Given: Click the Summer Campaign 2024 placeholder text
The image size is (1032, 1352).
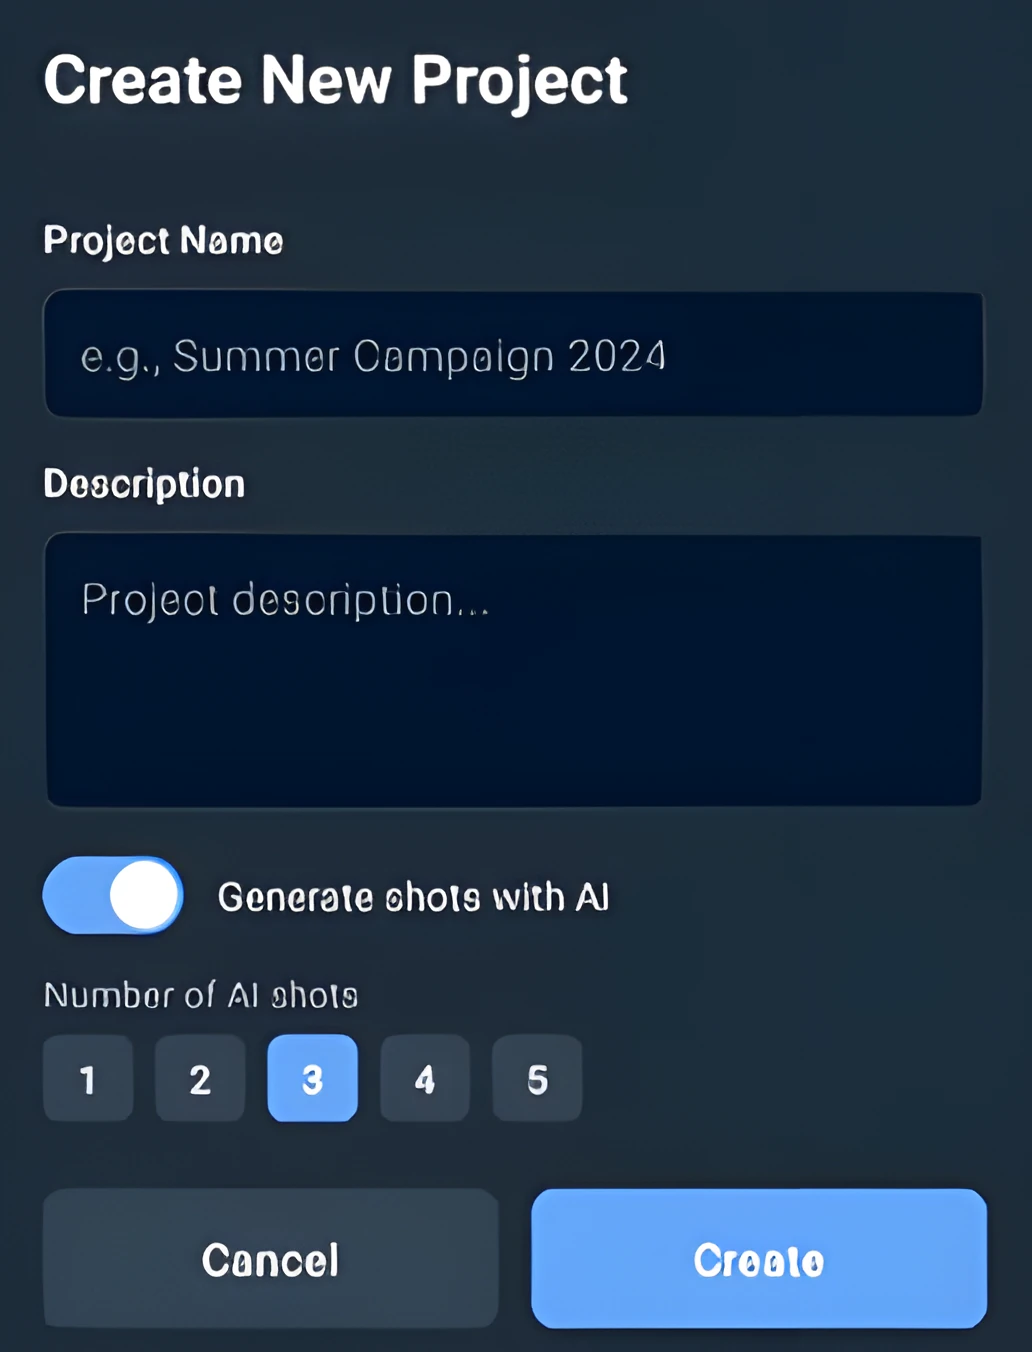Looking at the screenshot, I should point(373,357).
